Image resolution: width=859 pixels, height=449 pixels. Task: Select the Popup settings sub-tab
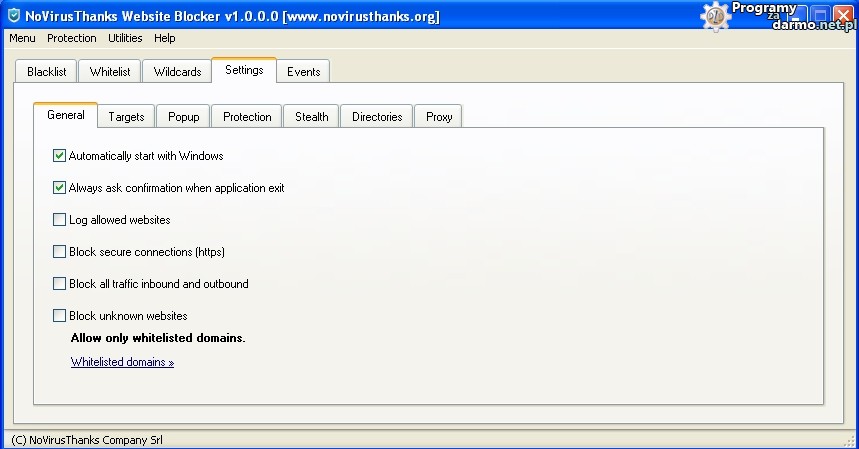183,117
